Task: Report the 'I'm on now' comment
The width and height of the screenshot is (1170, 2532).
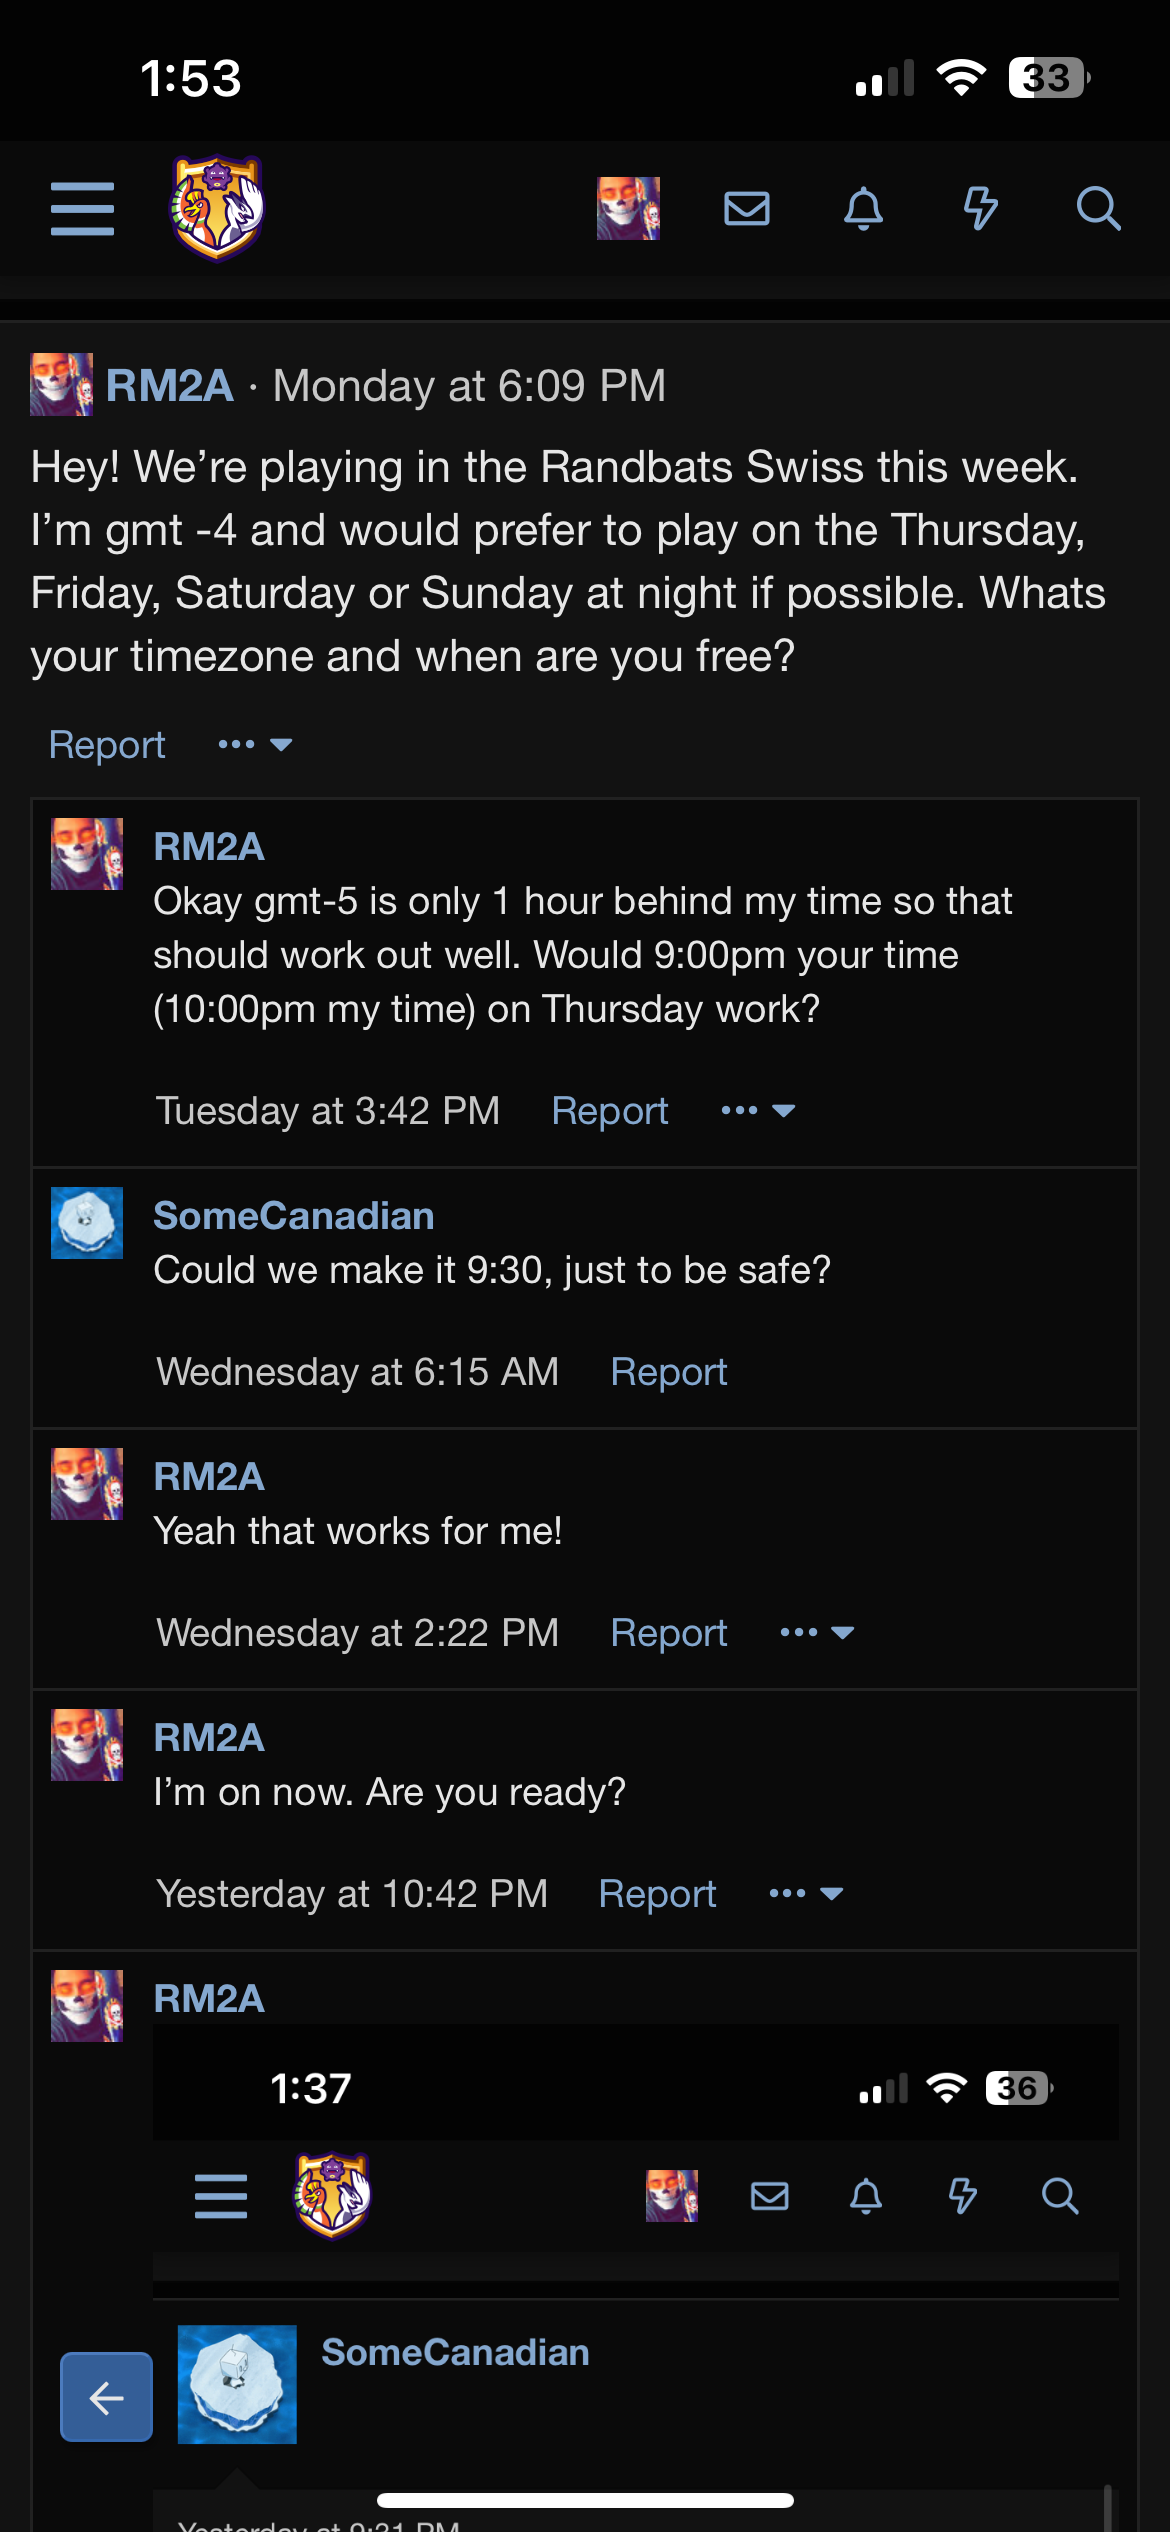Action: [657, 1893]
